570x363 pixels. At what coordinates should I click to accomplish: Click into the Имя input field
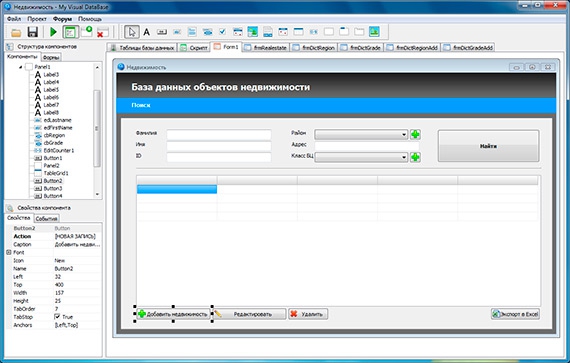tap(219, 146)
